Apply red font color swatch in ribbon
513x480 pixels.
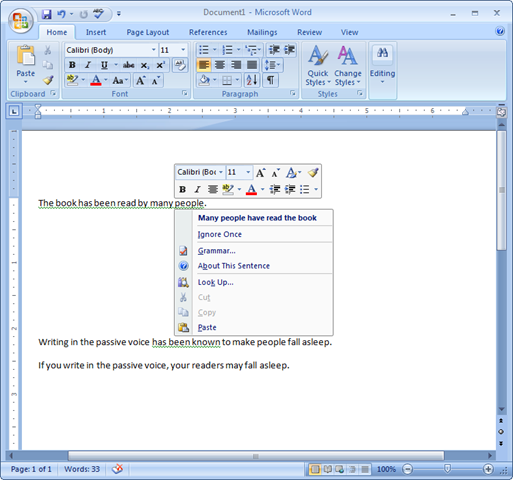point(96,80)
